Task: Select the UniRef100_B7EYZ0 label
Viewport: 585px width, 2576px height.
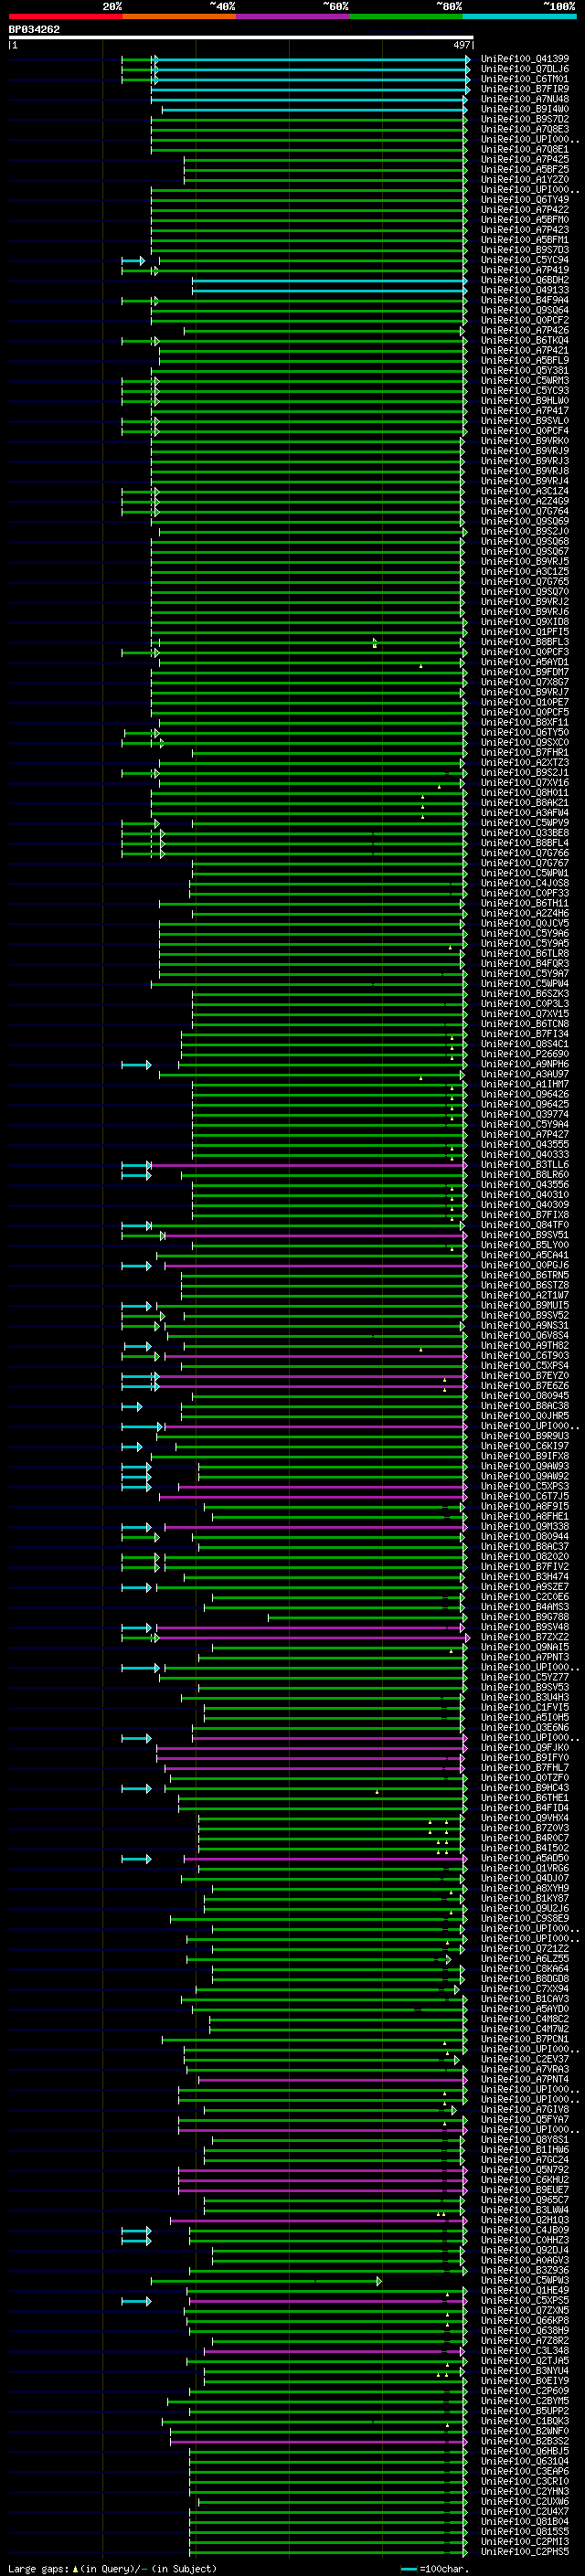Action: (525, 1376)
